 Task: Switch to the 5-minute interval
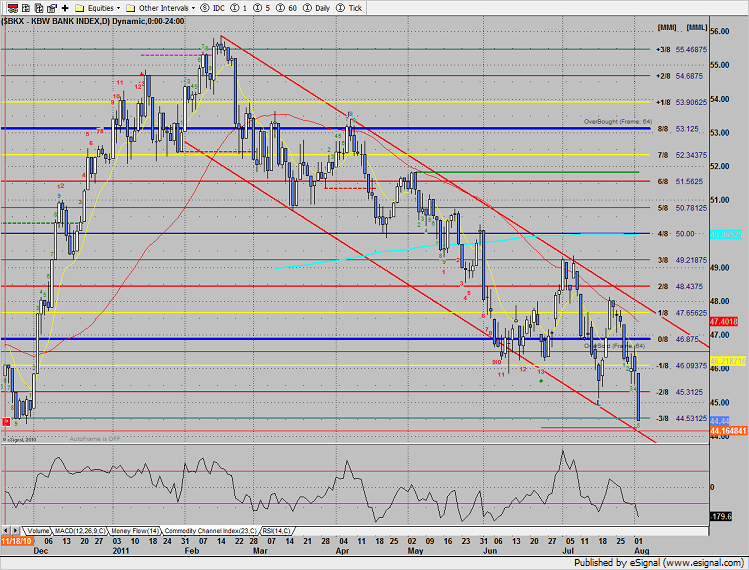click(x=261, y=8)
